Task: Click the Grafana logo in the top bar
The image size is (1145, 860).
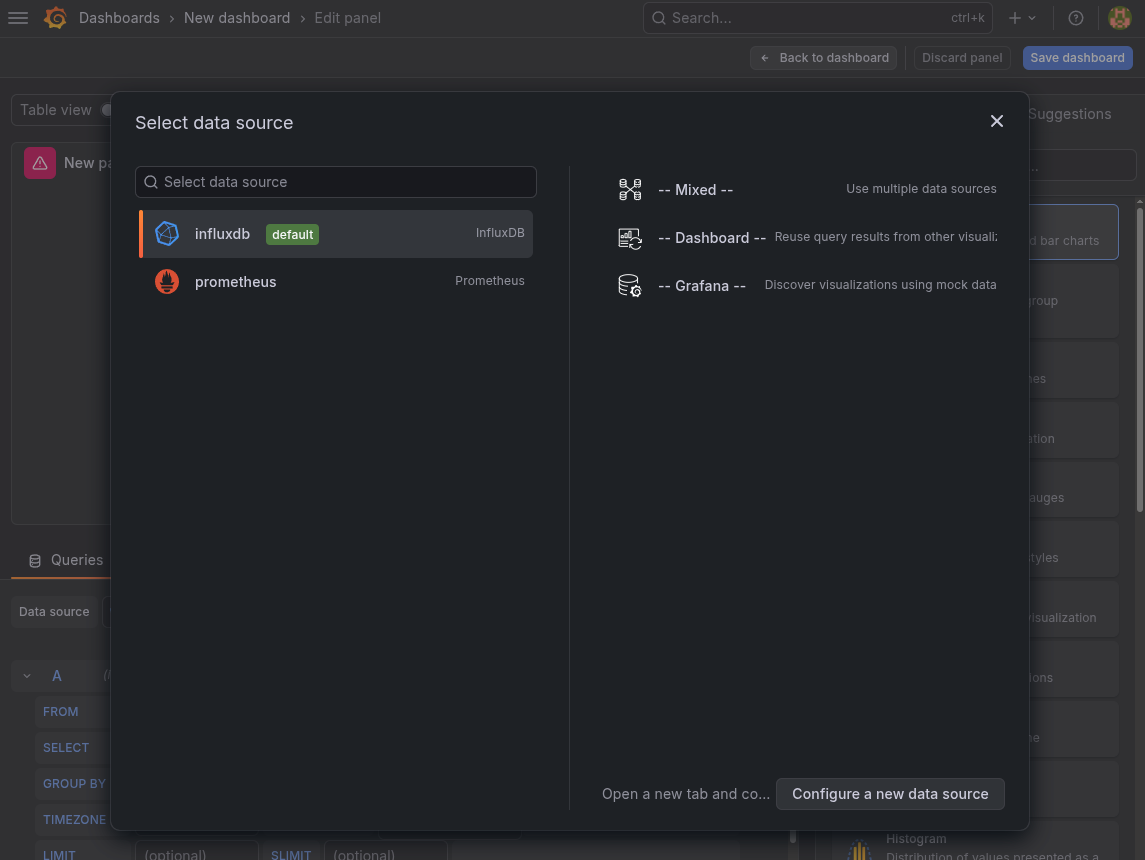Action: [x=56, y=17]
